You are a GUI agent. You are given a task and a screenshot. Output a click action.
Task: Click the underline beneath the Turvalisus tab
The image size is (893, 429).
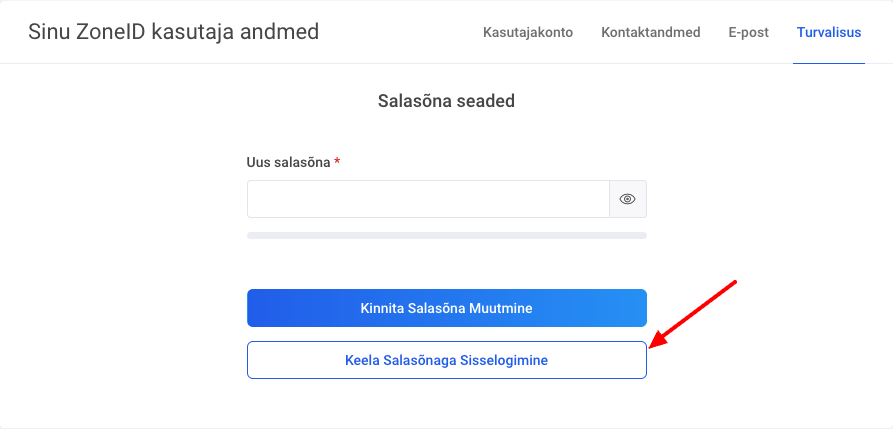(x=829, y=63)
